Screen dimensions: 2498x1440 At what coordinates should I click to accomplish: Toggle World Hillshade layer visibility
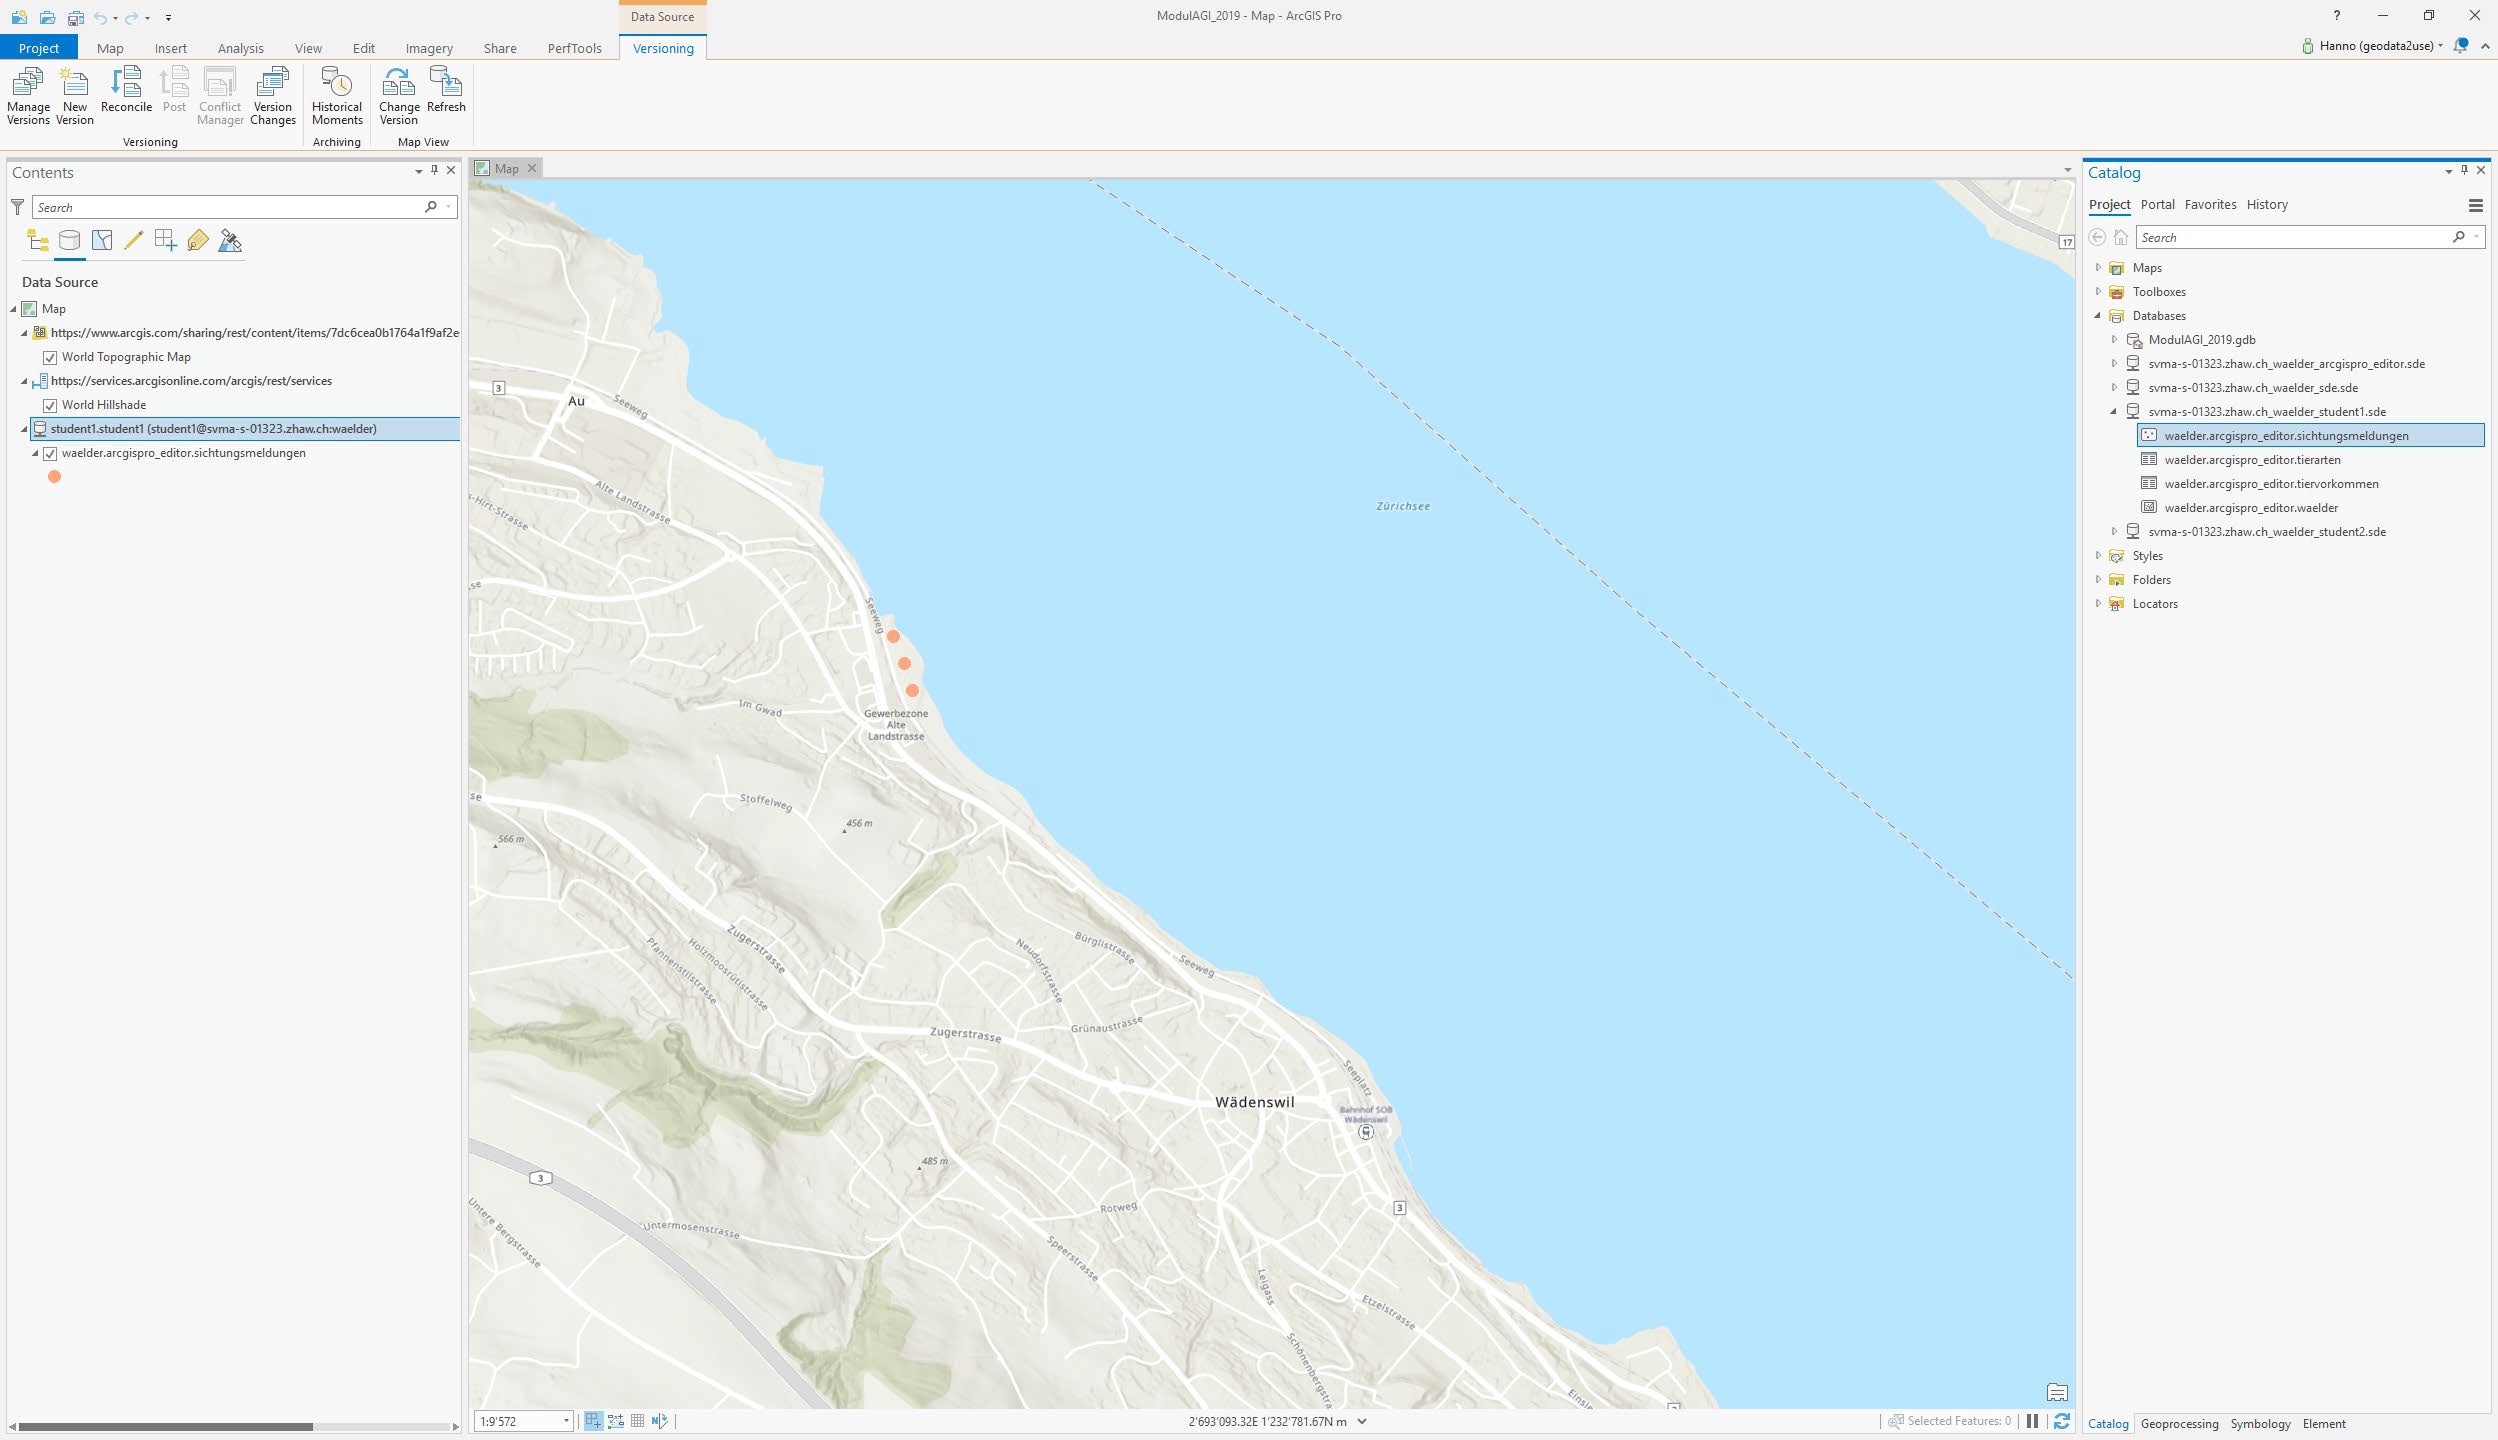(x=50, y=405)
